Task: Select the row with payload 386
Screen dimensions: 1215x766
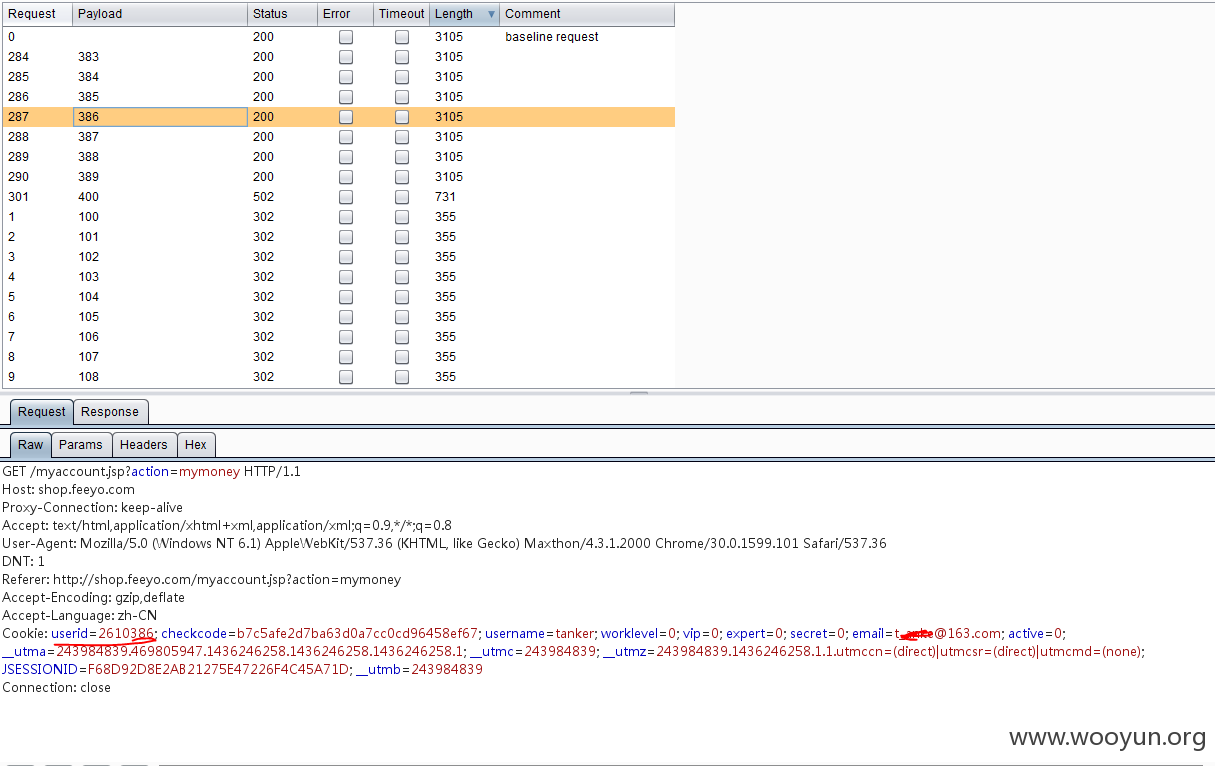Action: [338, 117]
